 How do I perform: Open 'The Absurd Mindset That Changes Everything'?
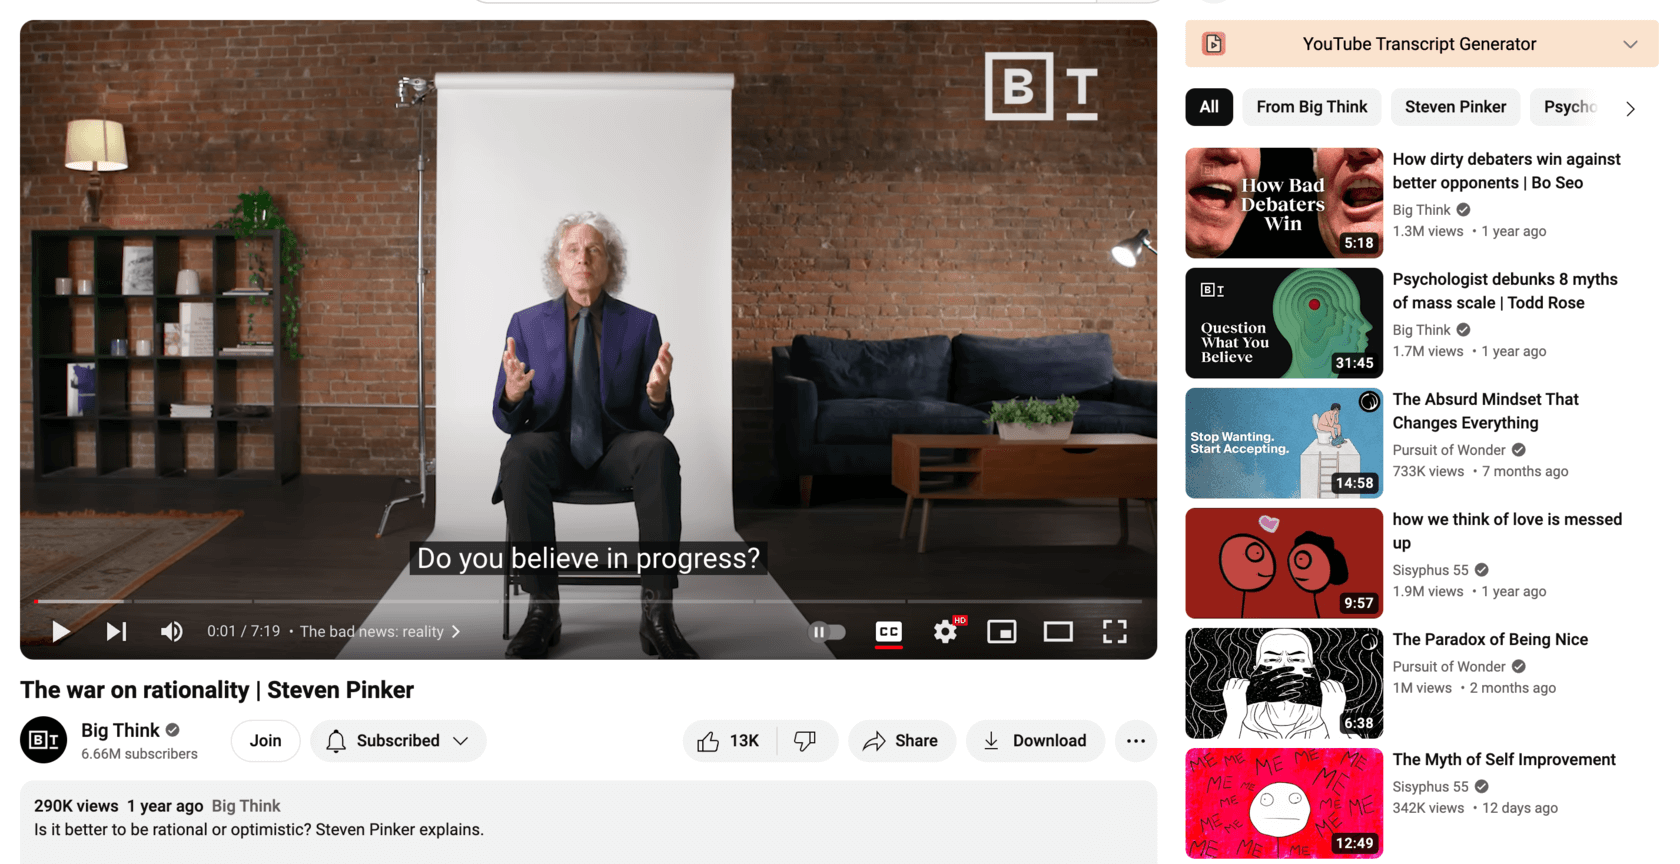[x=1485, y=411]
